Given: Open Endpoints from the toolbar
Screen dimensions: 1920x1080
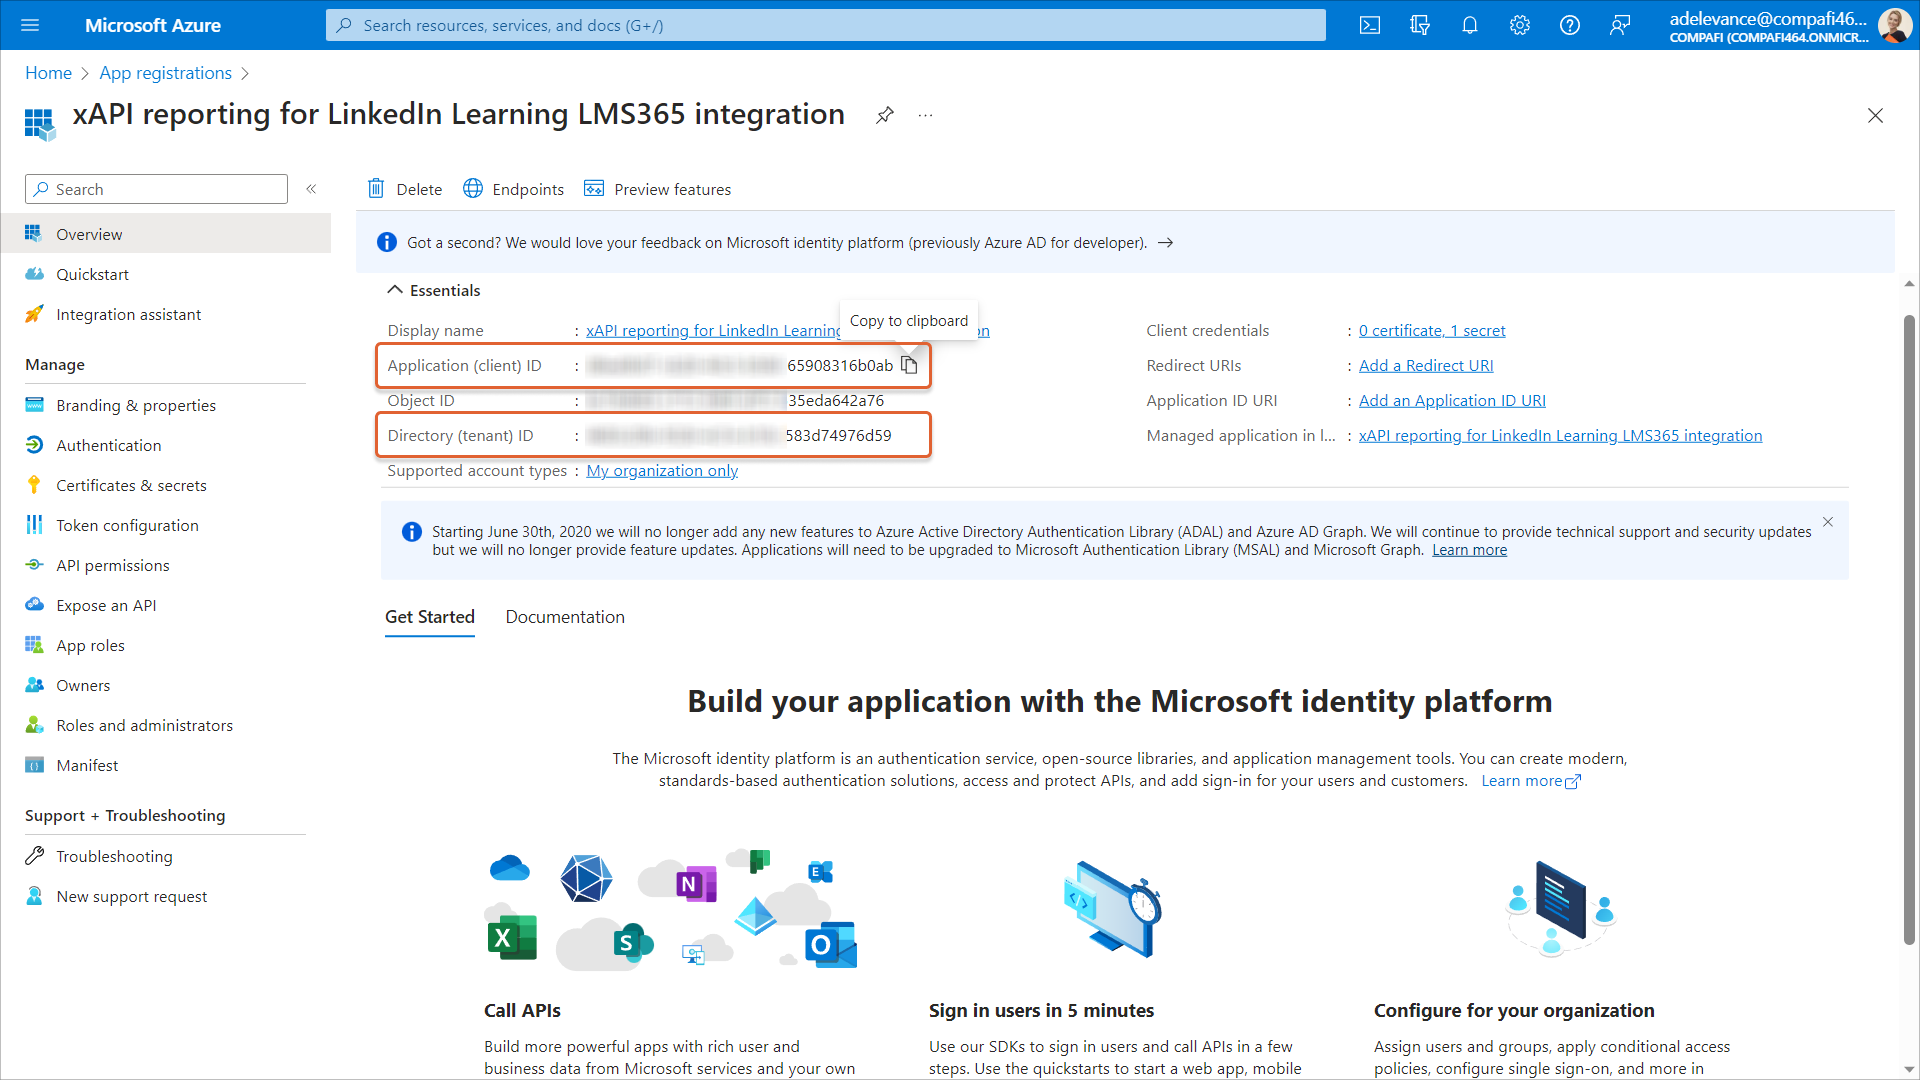Looking at the screenshot, I should coord(513,189).
